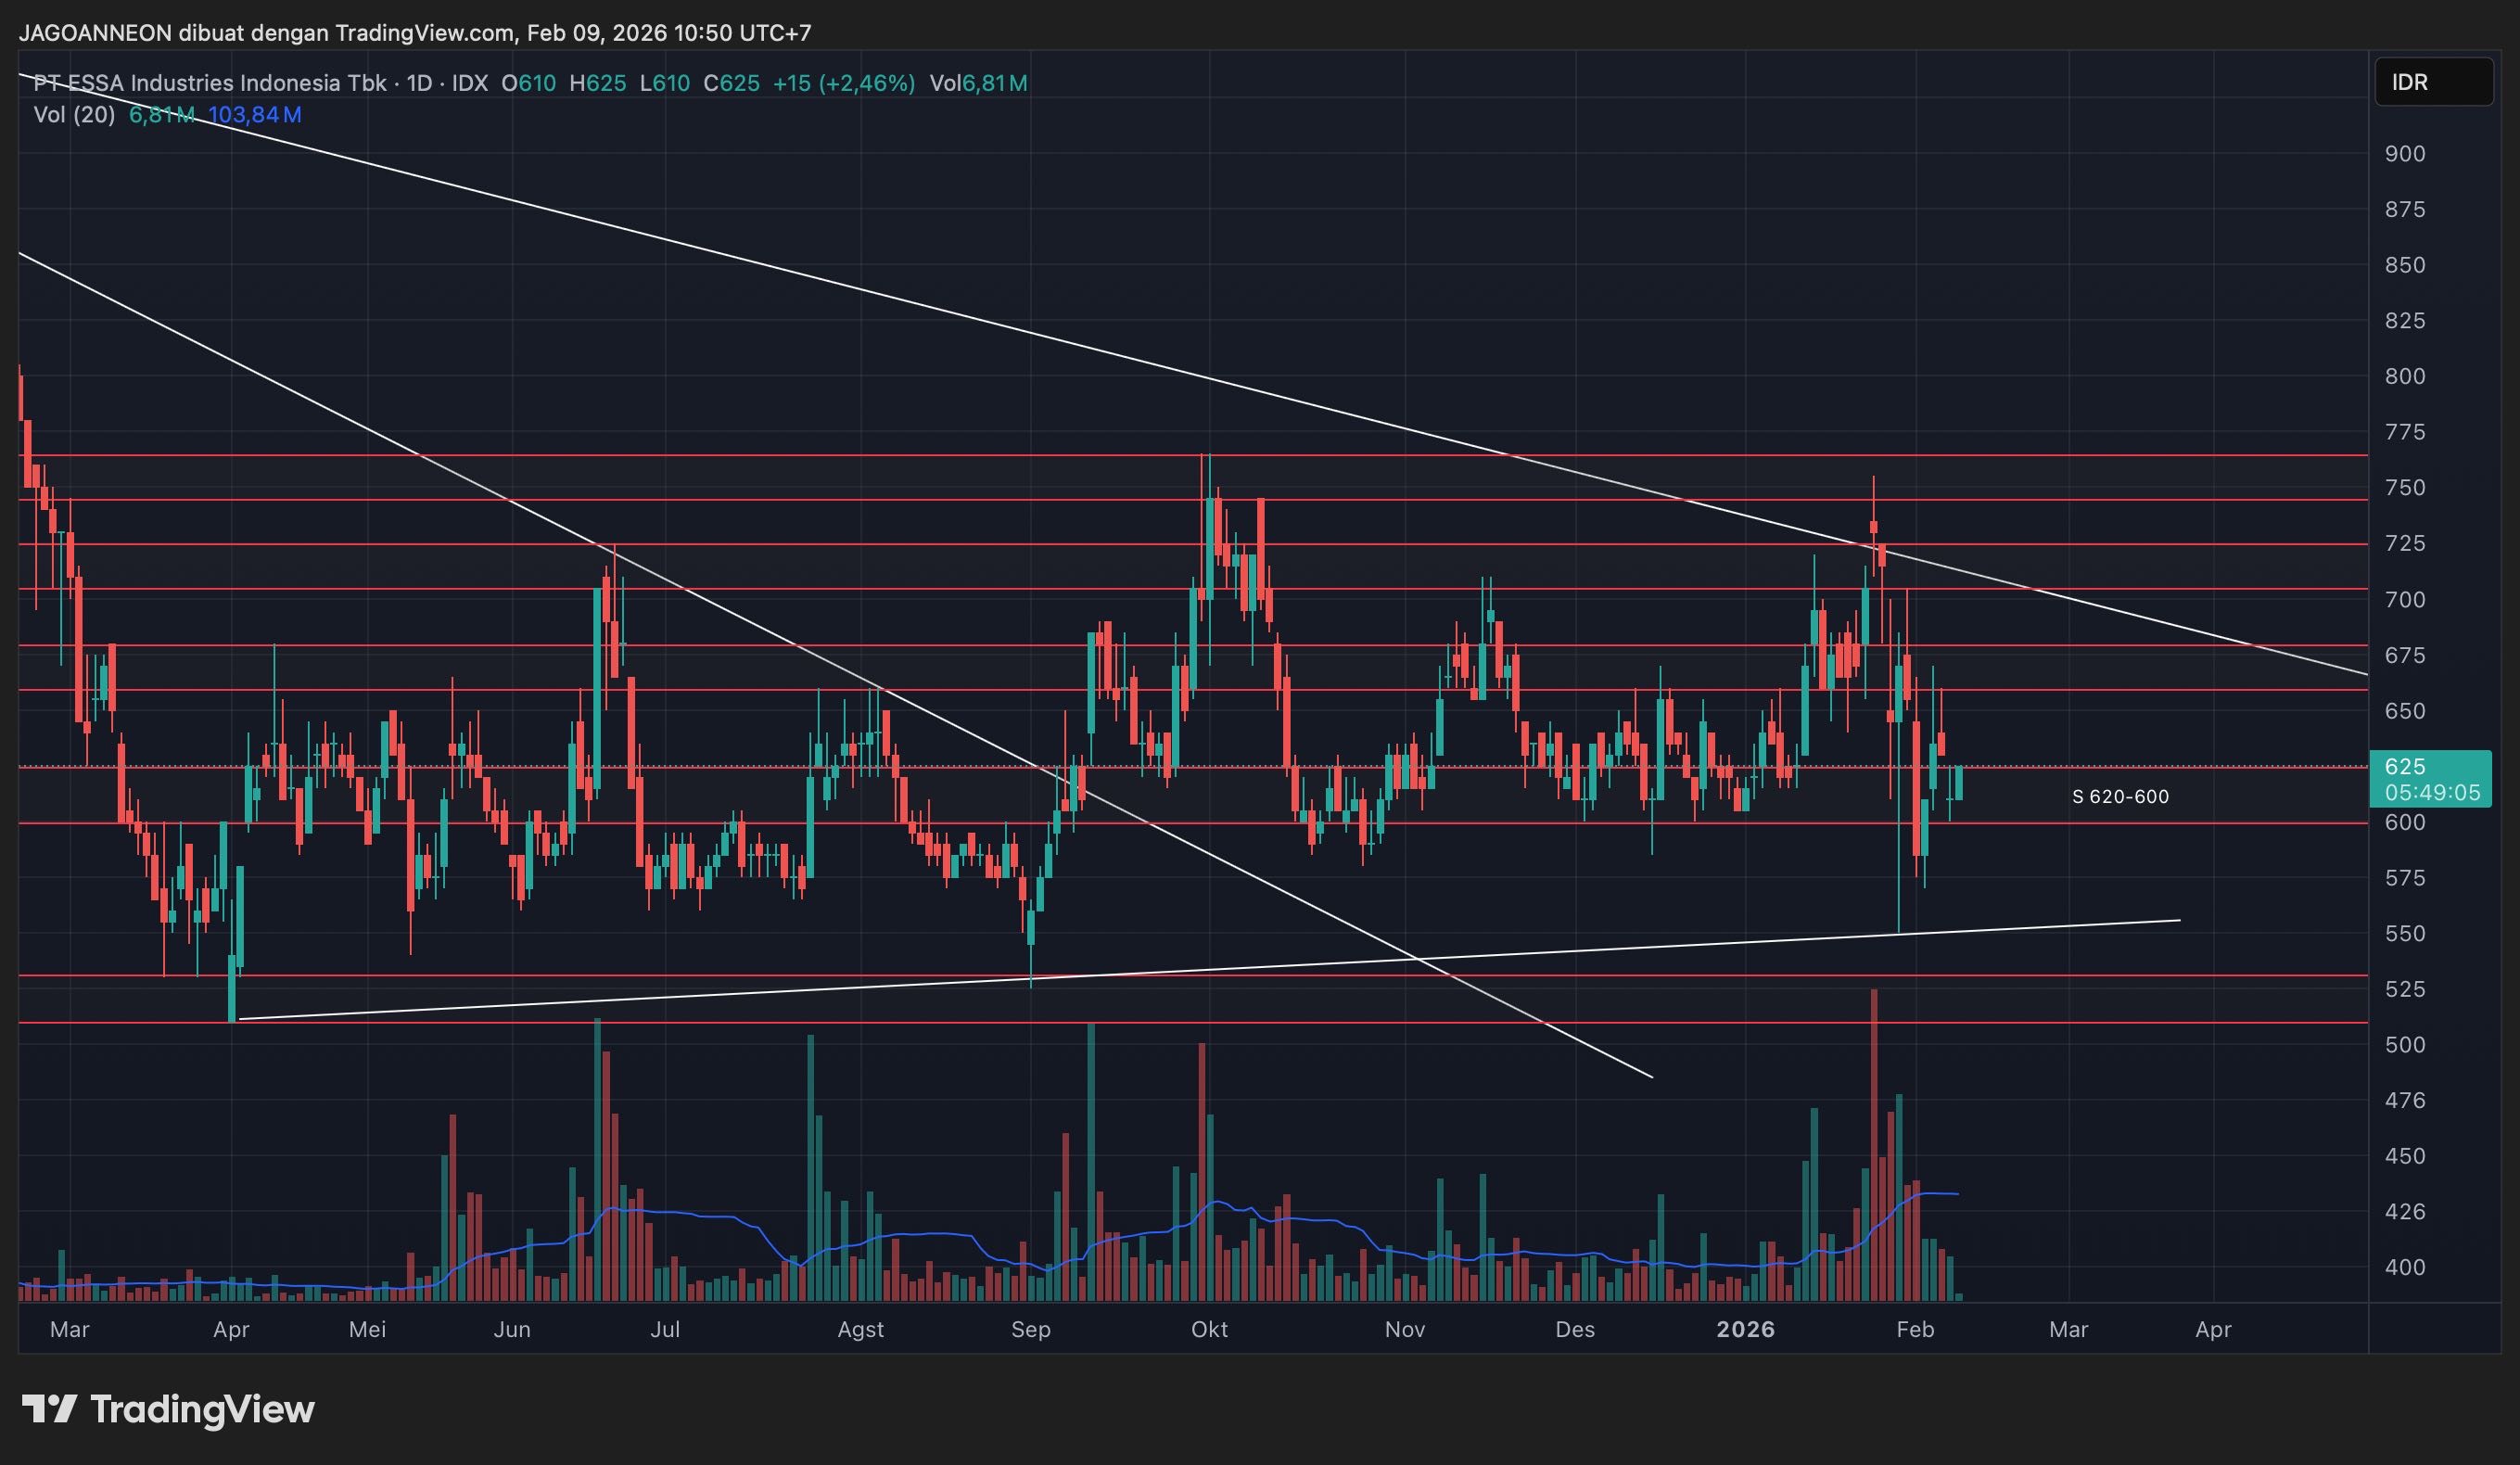Click the TradingView wordmark text
Screen dimensions: 2520x1465
[x=202, y=1409]
